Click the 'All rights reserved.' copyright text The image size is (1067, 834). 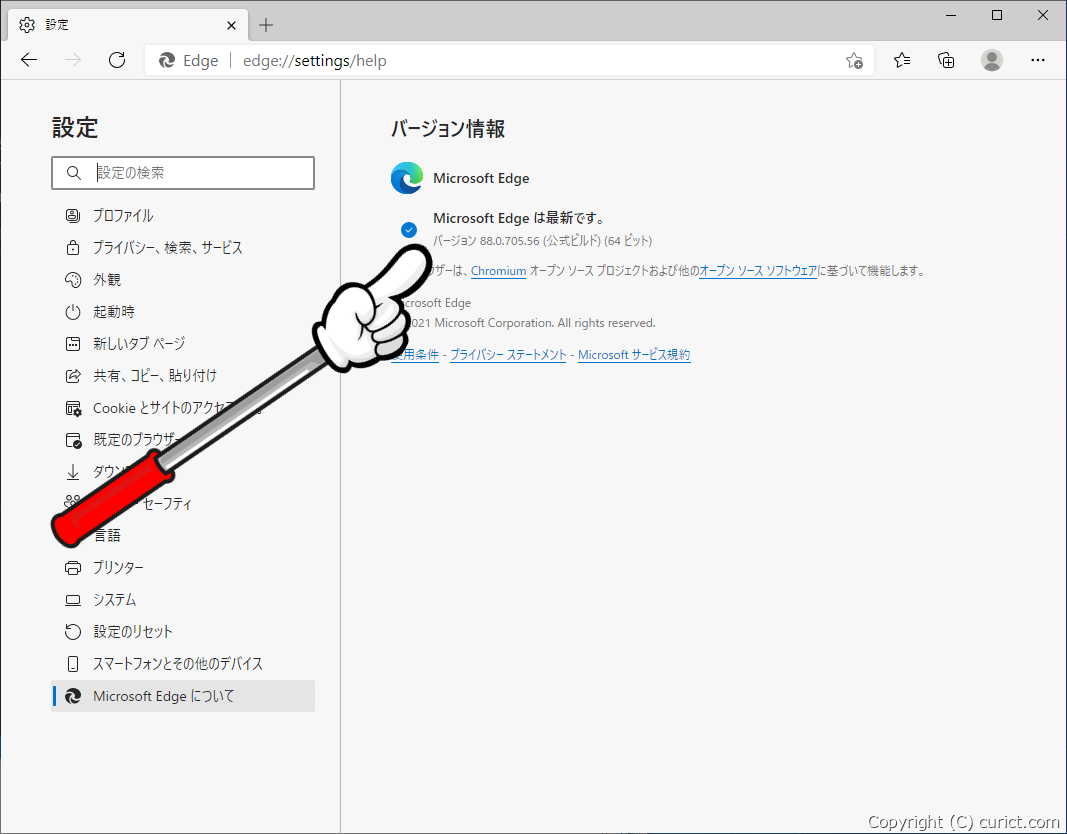pyautogui.click(x=606, y=323)
